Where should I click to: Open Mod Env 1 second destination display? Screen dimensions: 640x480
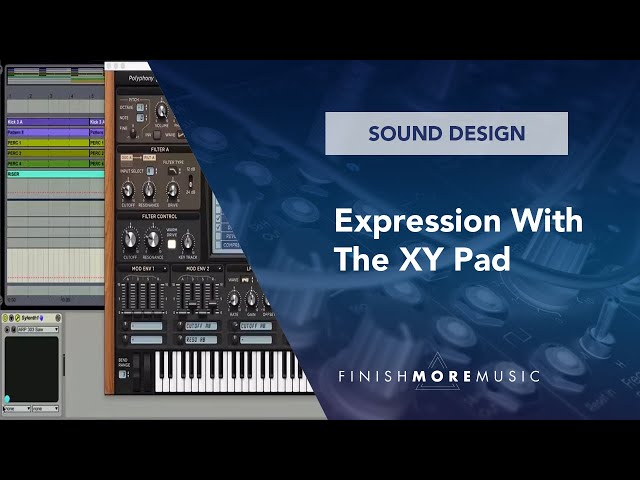(147, 340)
